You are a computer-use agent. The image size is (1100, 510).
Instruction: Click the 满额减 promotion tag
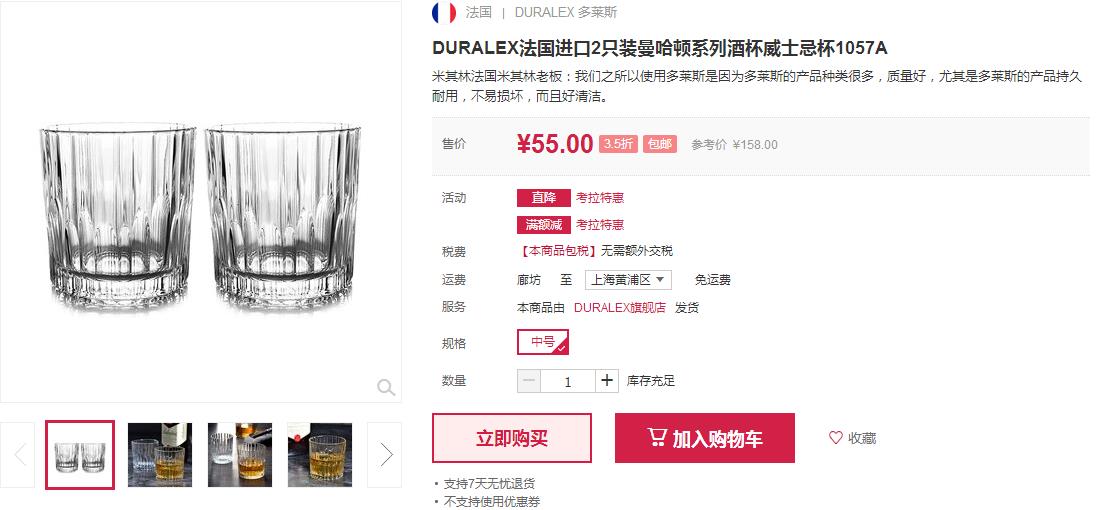pos(544,224)
